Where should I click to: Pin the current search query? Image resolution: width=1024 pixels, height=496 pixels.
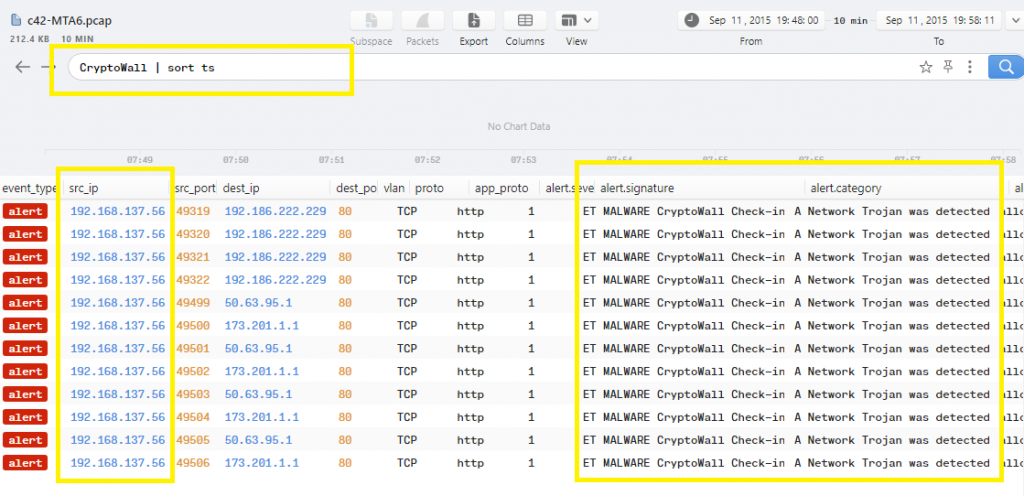(948, 67)
